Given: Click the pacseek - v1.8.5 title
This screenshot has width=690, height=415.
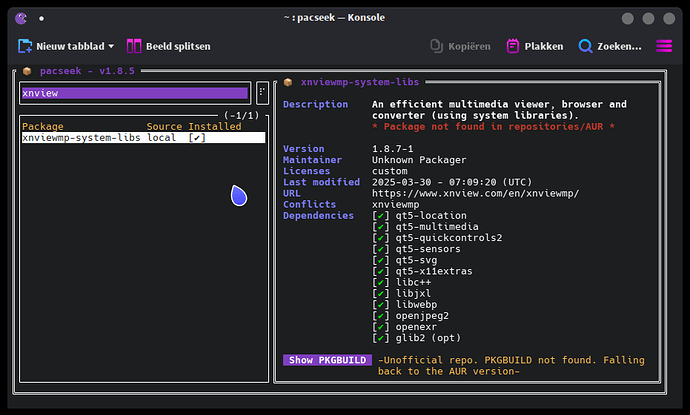Looking at the screenshot, I should pos(87,71).
